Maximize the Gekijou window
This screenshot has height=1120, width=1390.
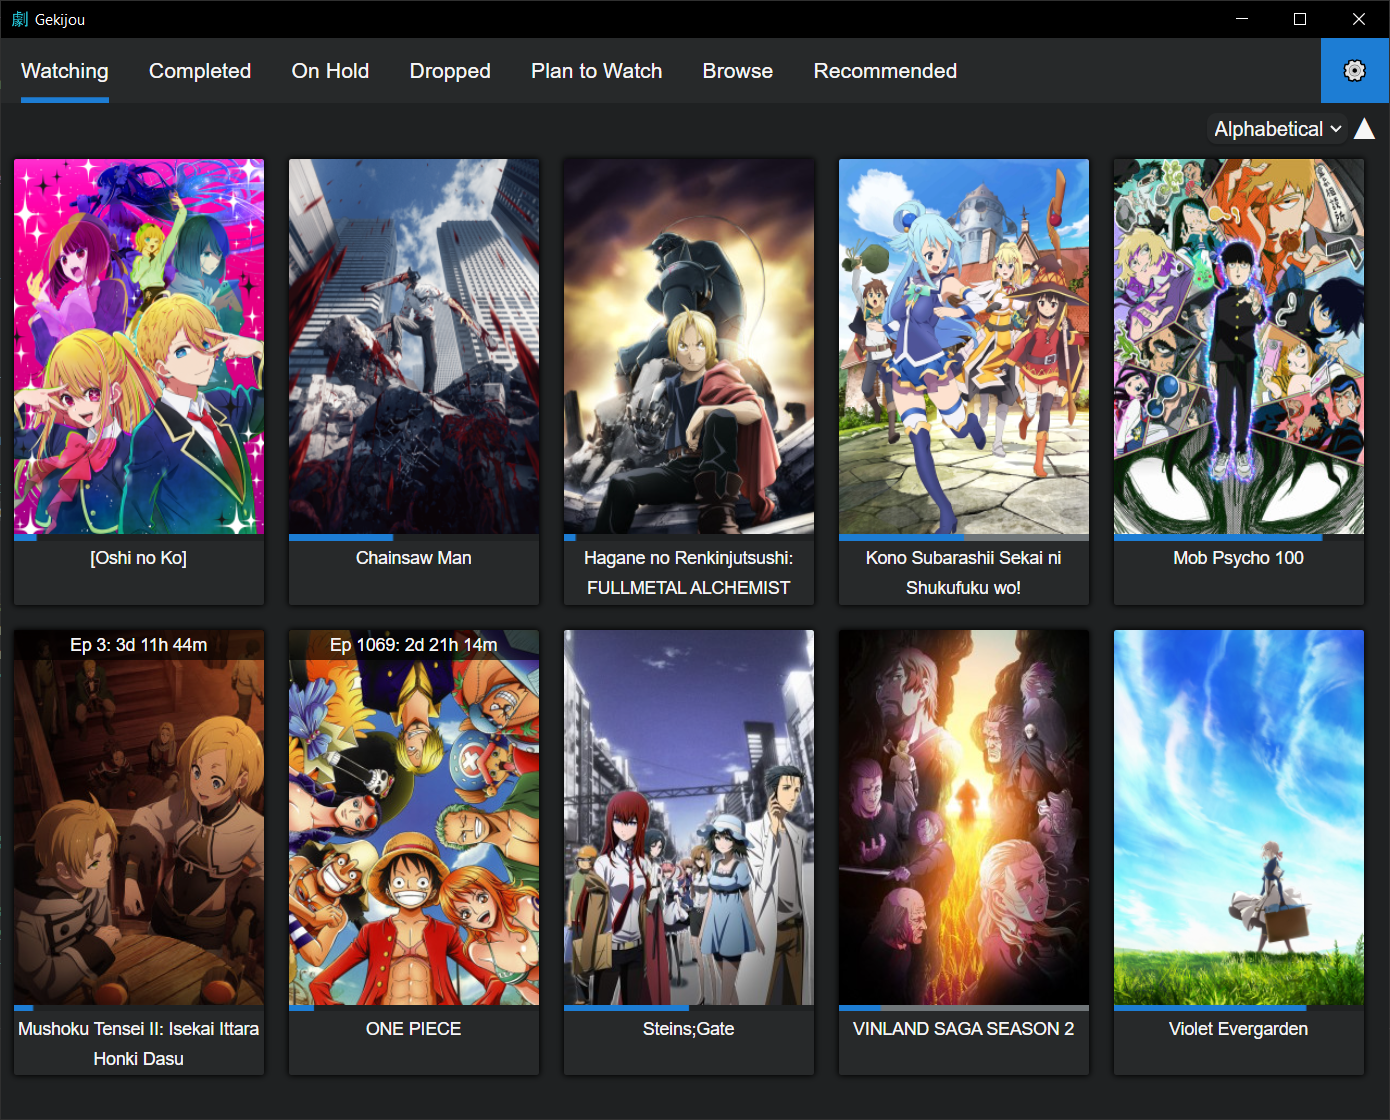[x=1300, y=19]
